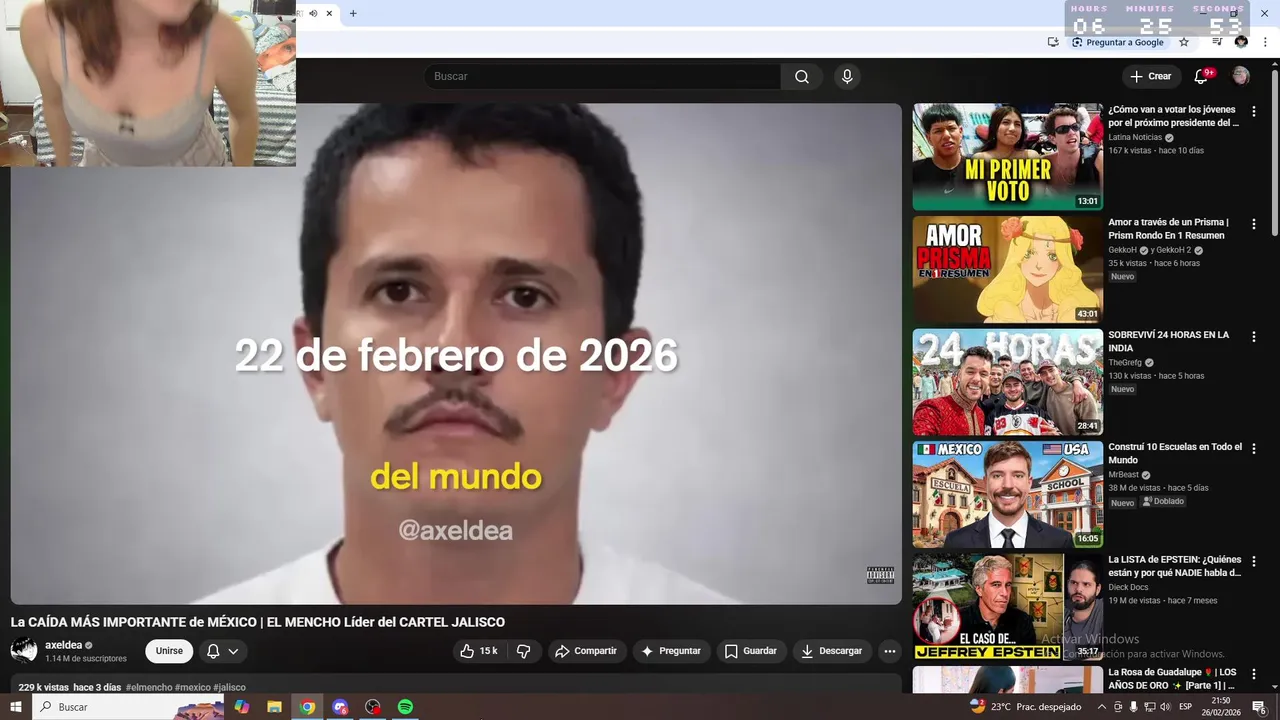Open 'SOBREVIVÍ 24 HORAS EN LA INDIA' title
This screenshot has width=1280, height=720.
pos(1169,341)
